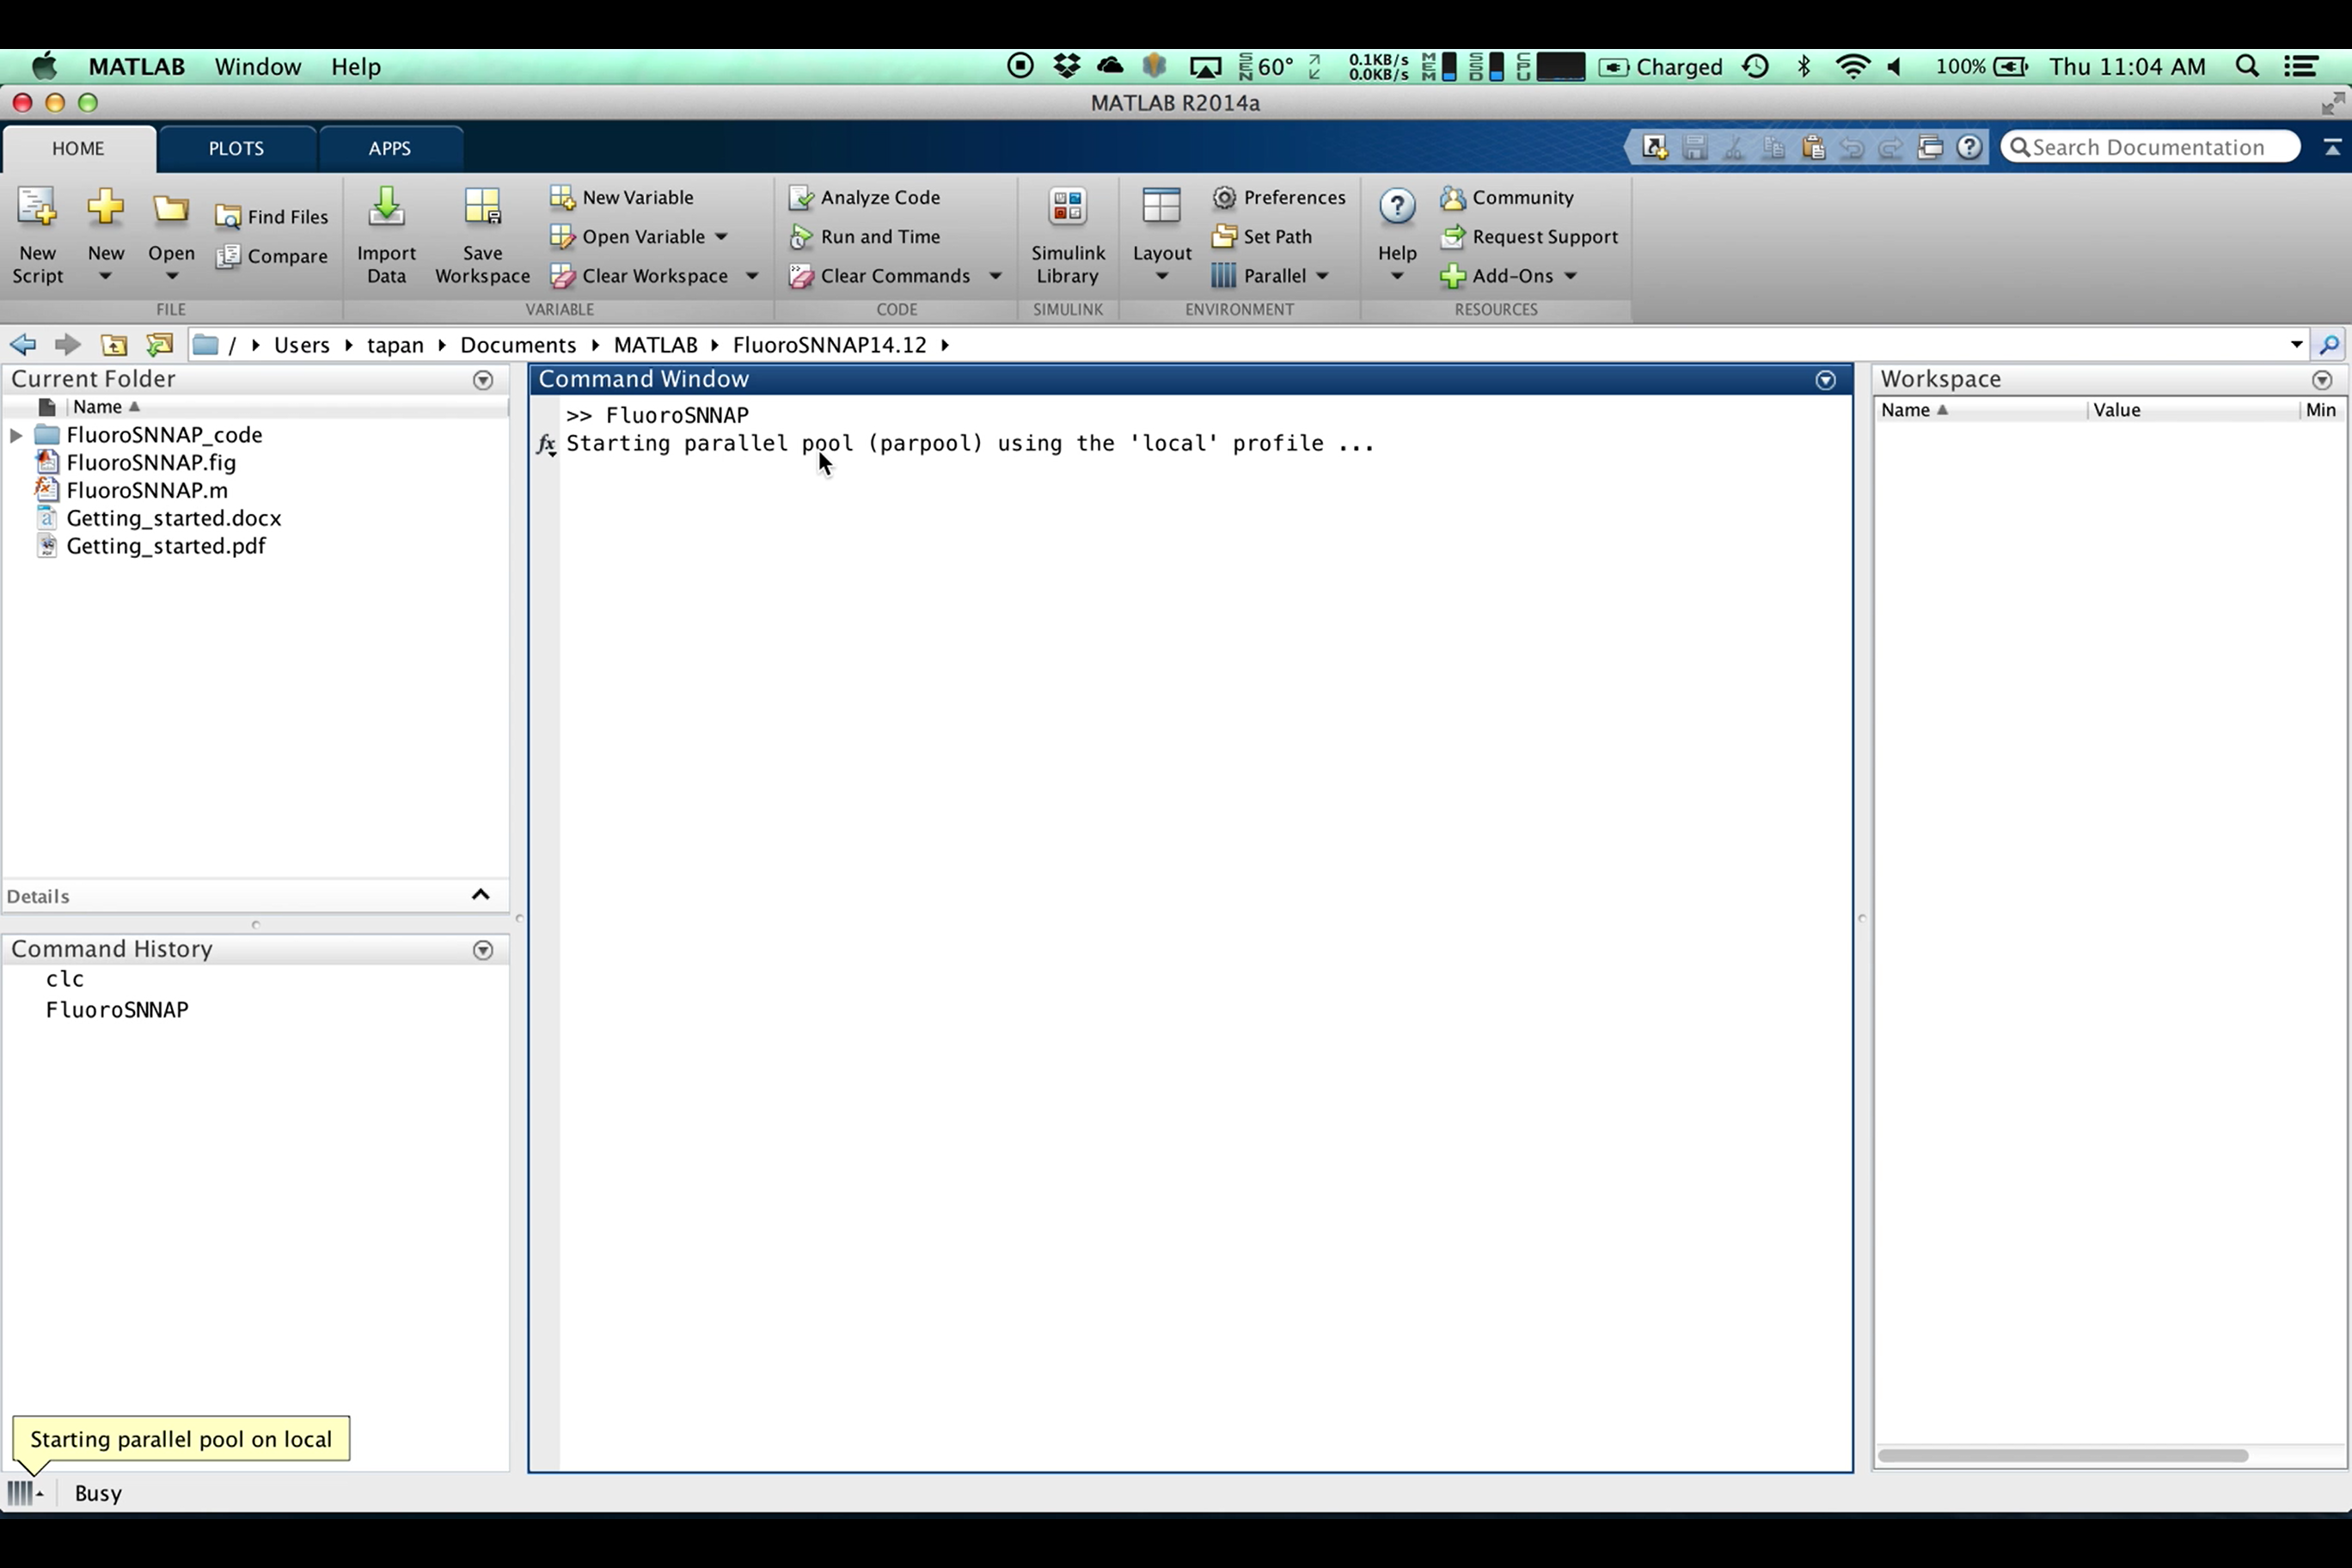Viewport: 2352px width, 1568px height.
Task: Click the search magnifier by the address bar
Action: (x=2329, y=345)
